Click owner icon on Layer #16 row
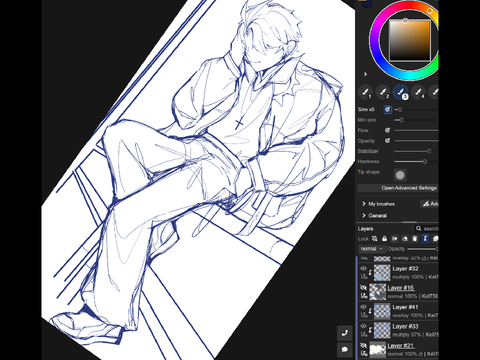This screenshot has width=480, height=360. pyautogui.click(x=364, y=296)
